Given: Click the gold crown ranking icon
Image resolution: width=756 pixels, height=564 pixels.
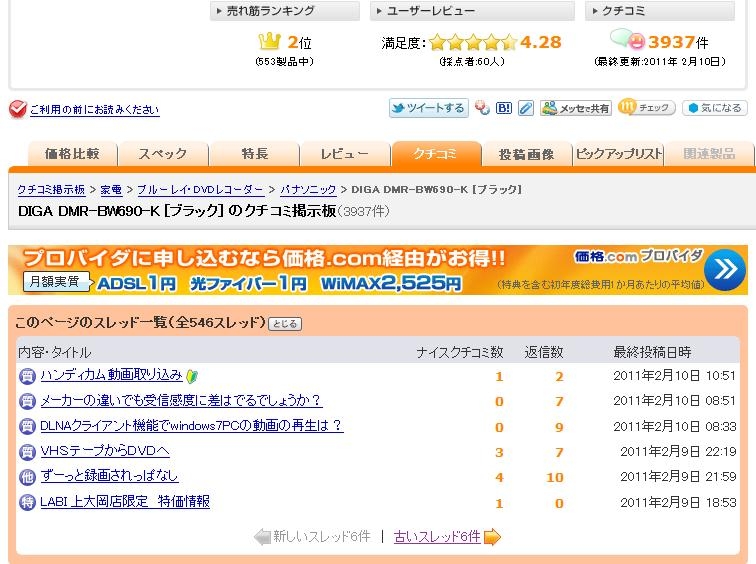Looking at the screenshot, I should pyautogui.click(x=269, y=42).
